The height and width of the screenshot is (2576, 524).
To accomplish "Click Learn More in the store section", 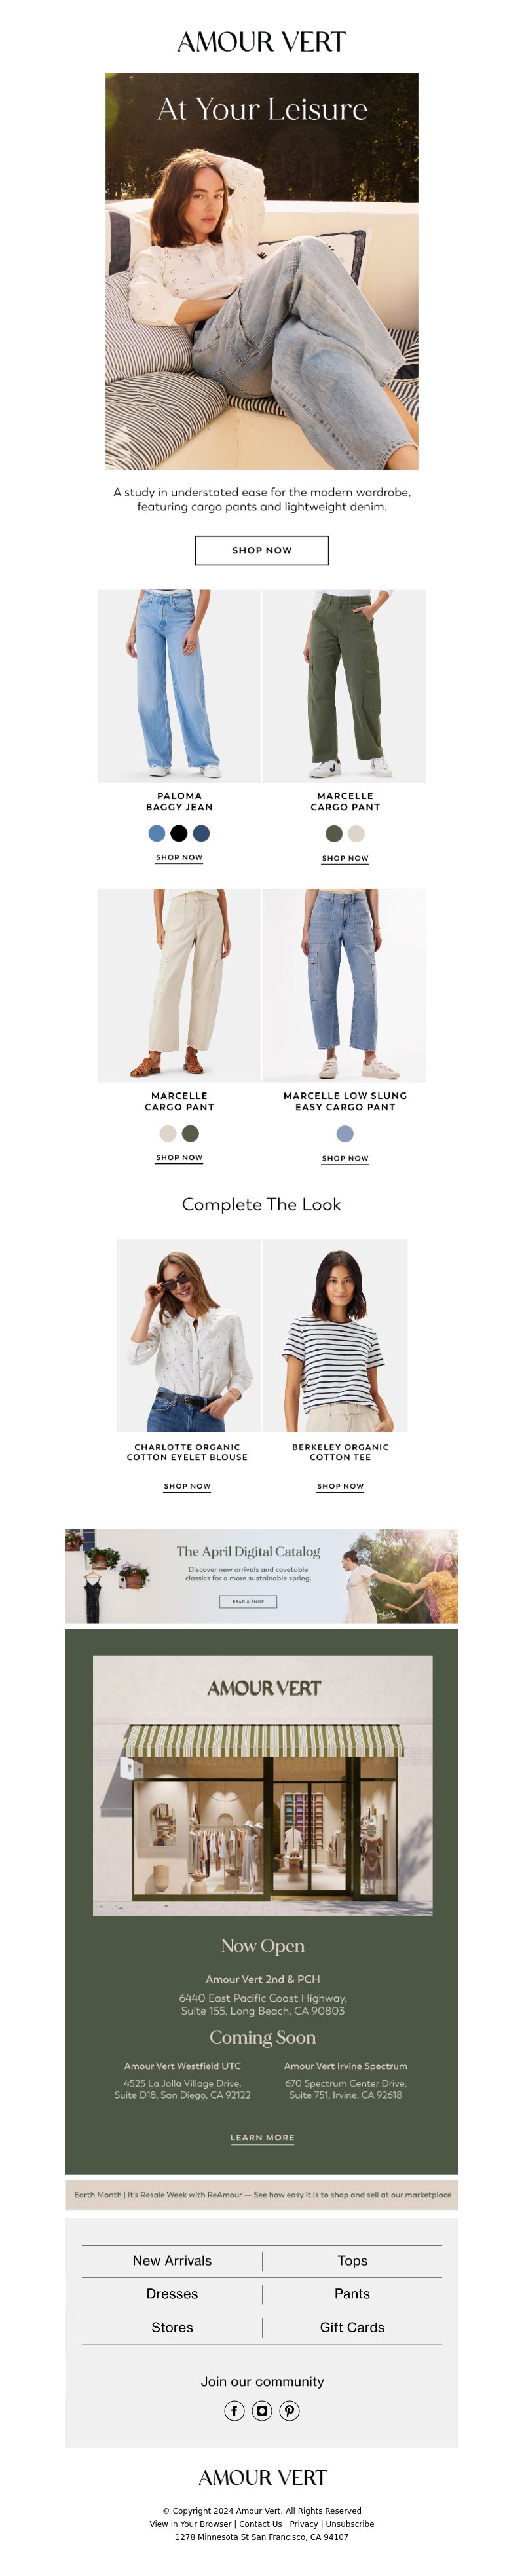I will (x=262, y=2137).
